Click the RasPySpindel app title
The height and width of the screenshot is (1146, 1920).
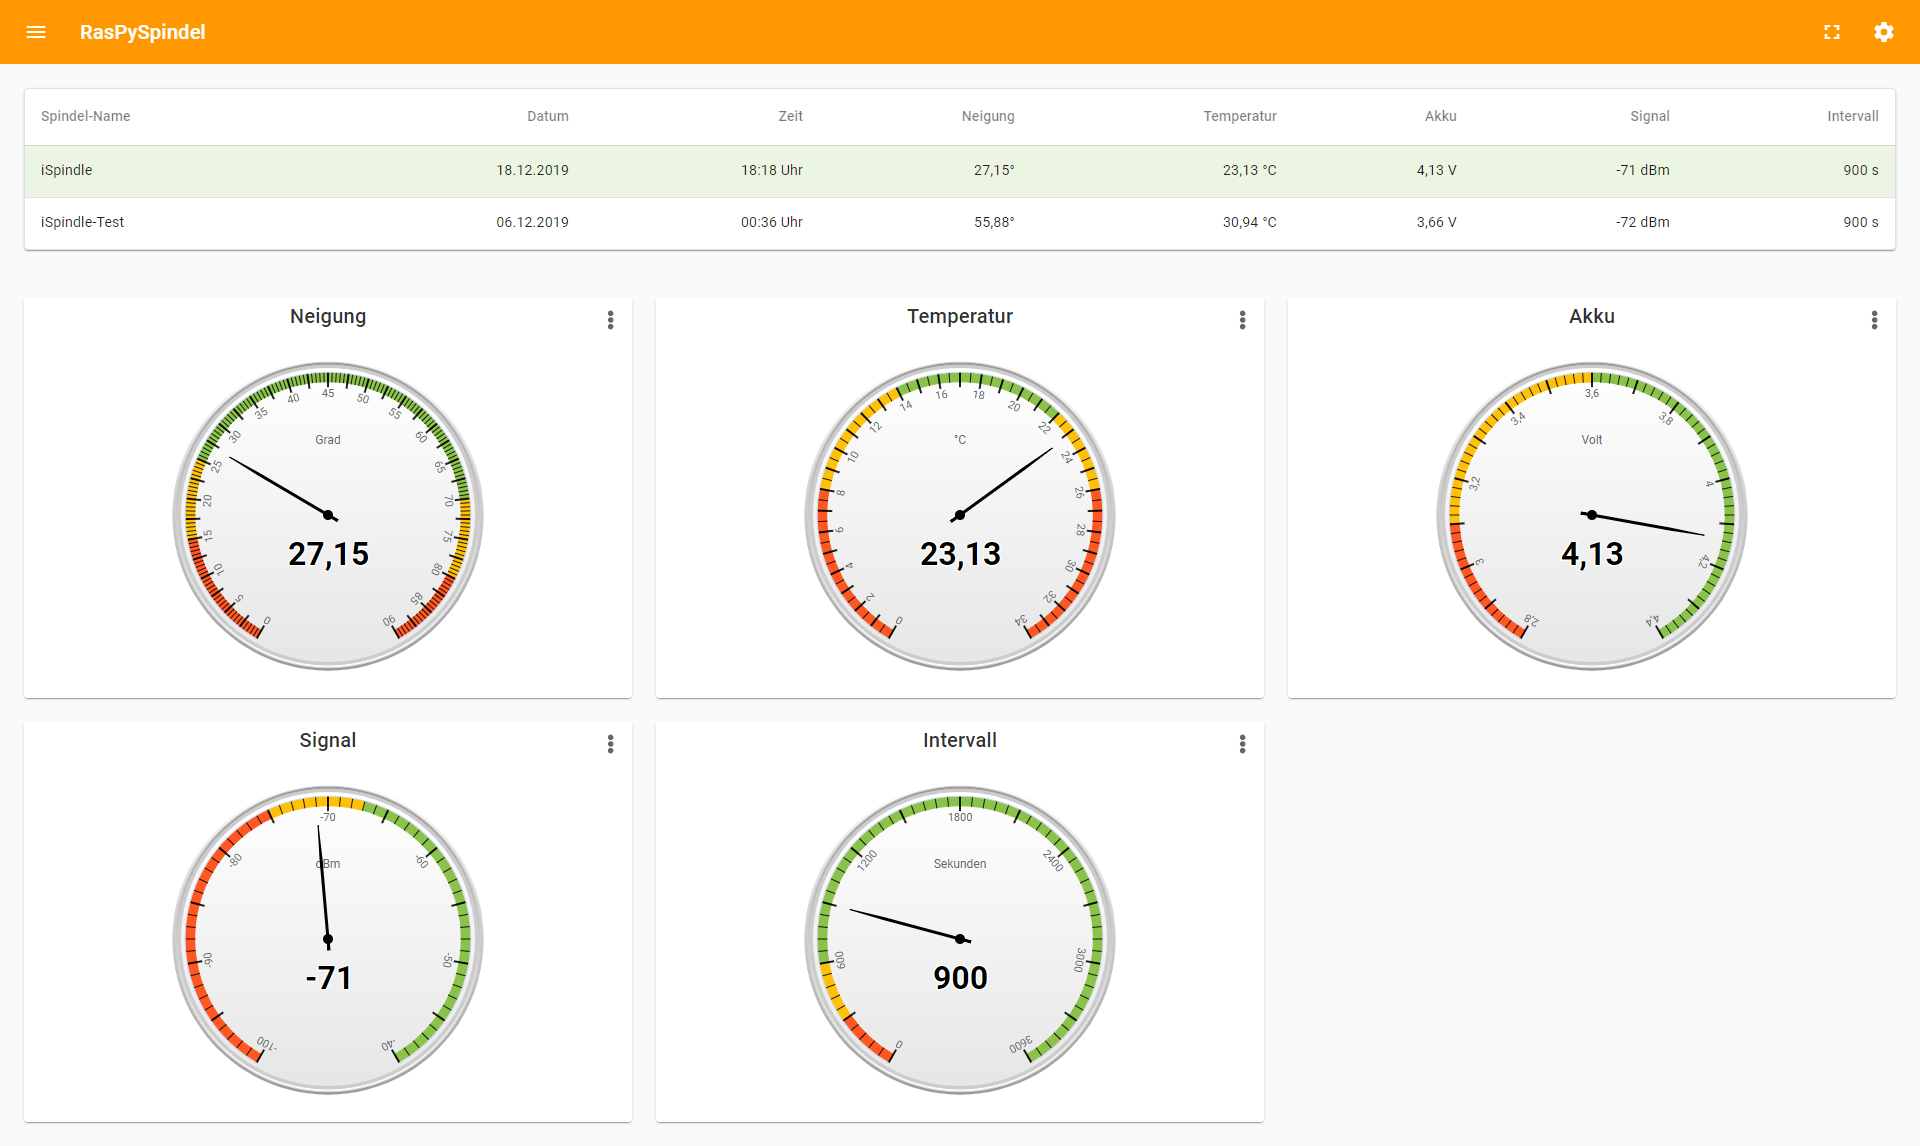[x=142, y=32]
